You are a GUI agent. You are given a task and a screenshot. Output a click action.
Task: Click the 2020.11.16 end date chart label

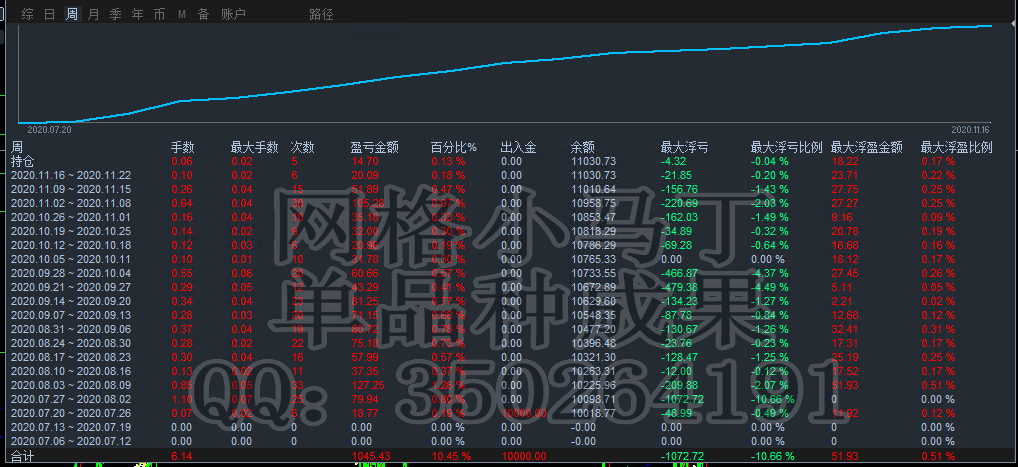969,129
